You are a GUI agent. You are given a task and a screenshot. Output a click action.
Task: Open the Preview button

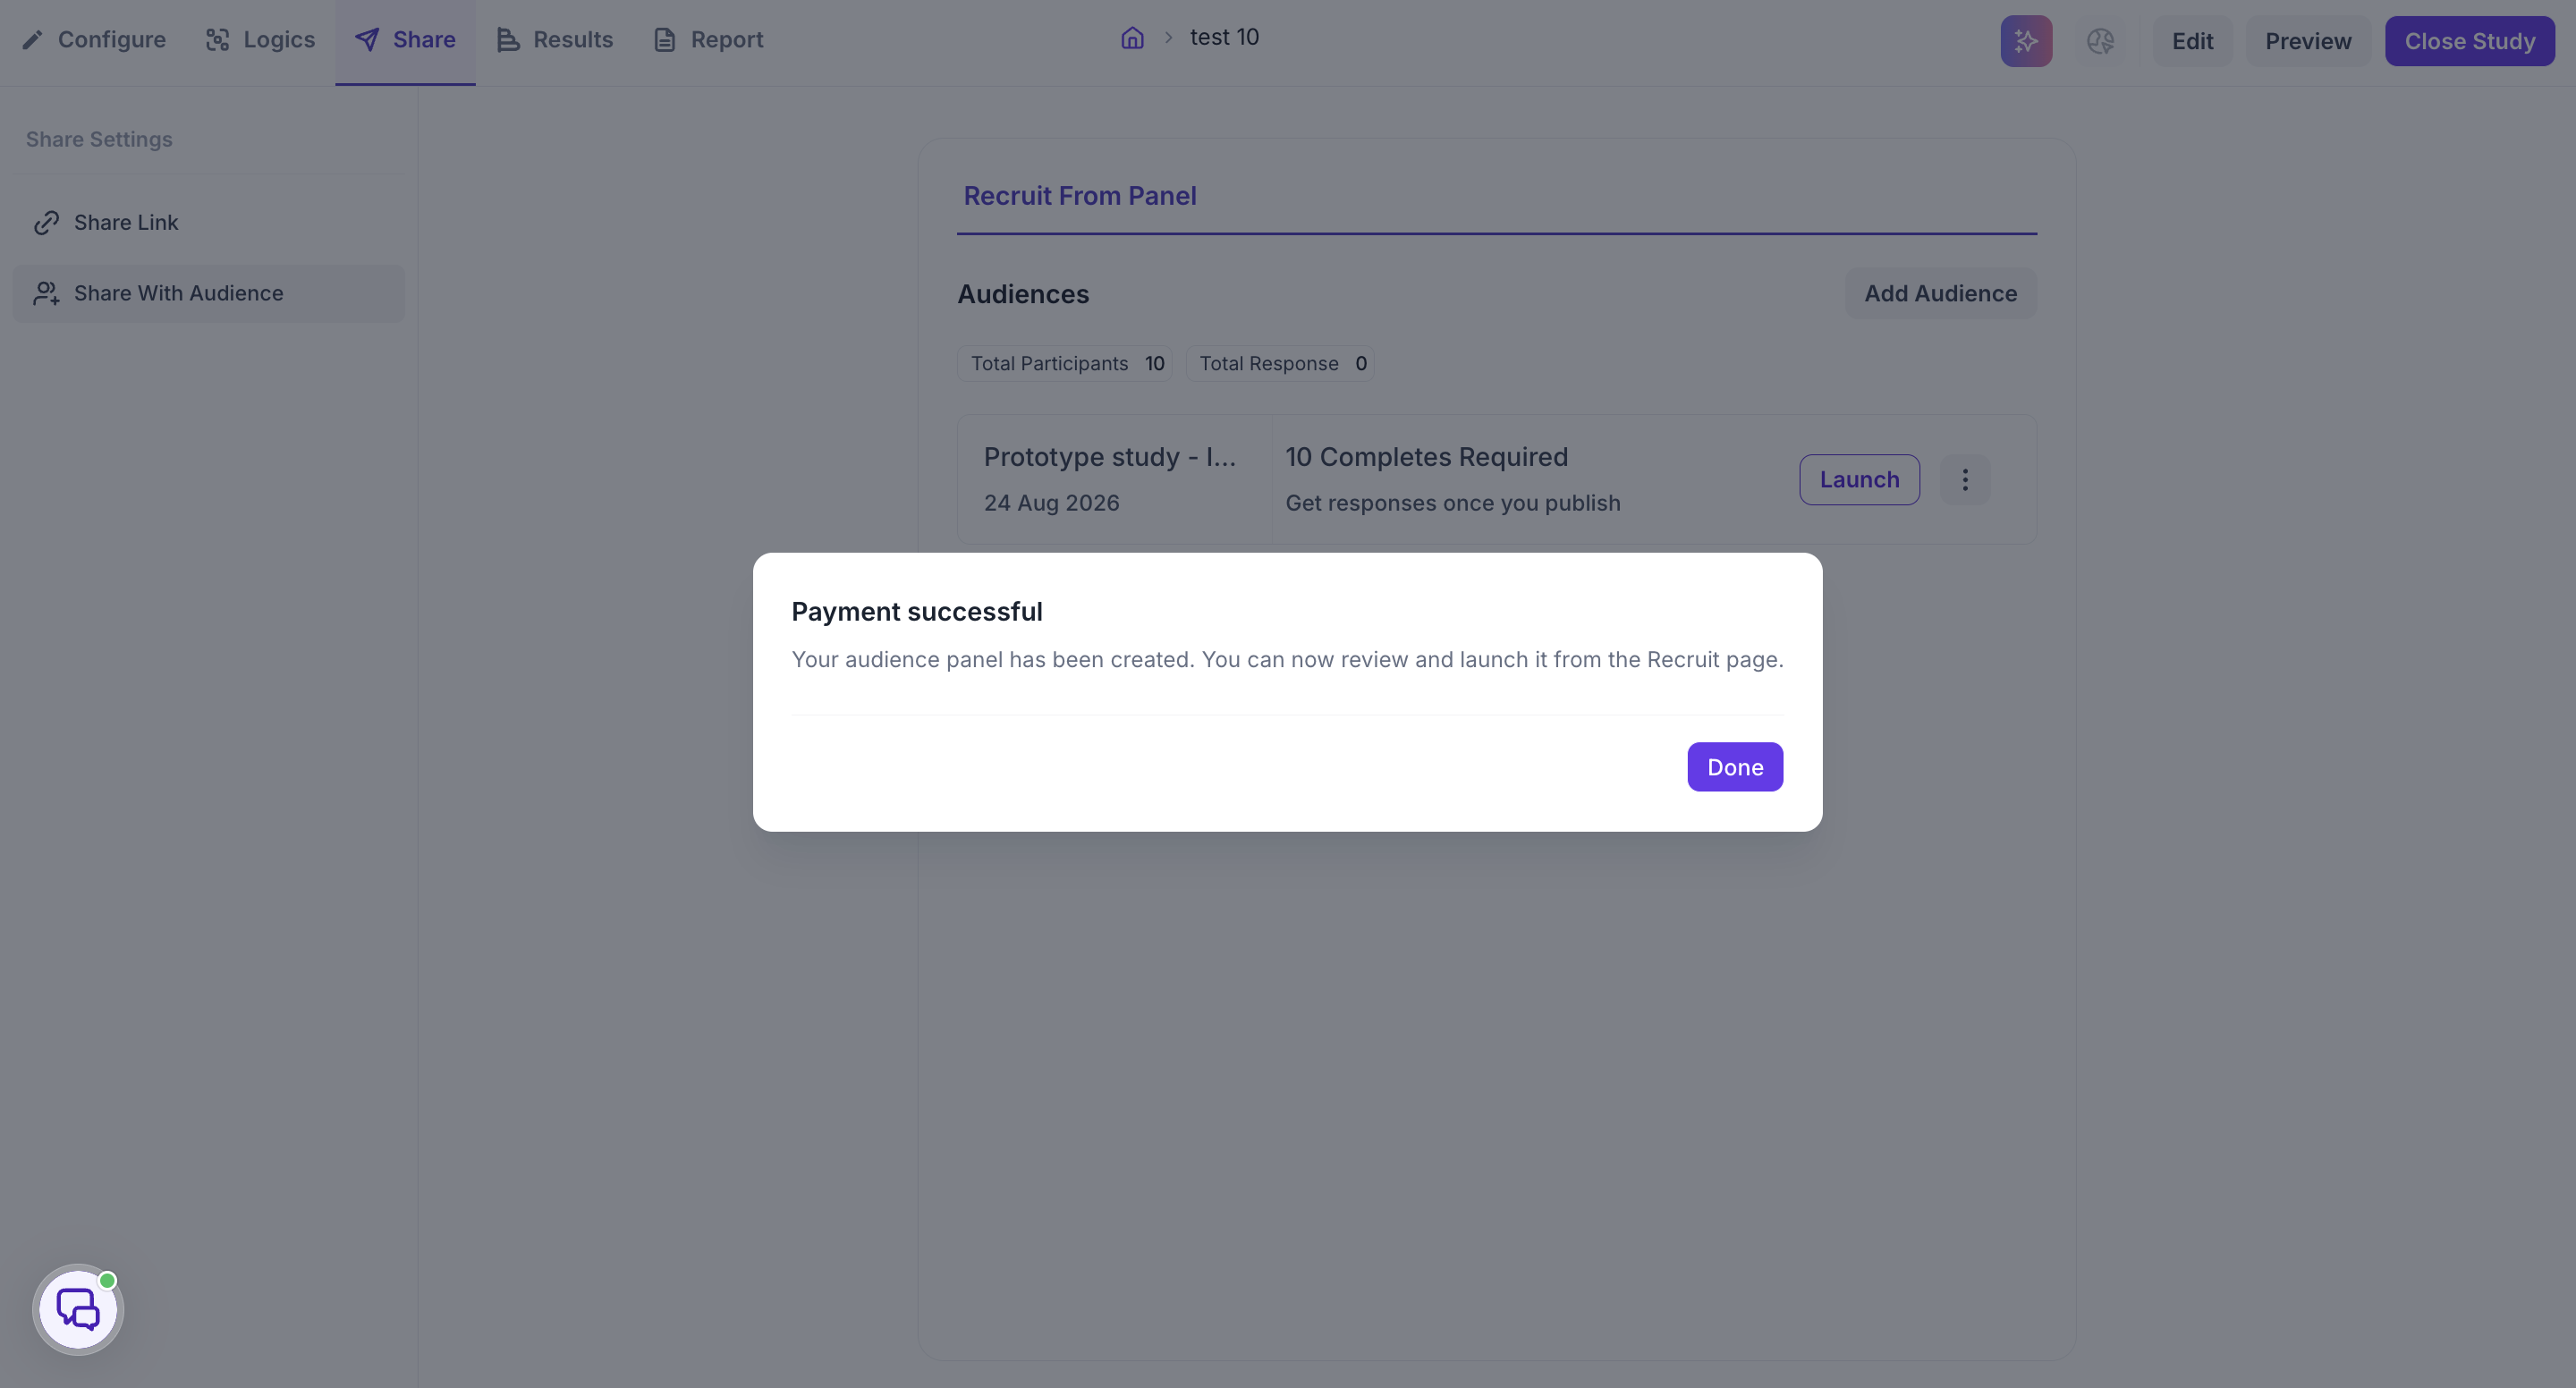tap(2307, 41)
